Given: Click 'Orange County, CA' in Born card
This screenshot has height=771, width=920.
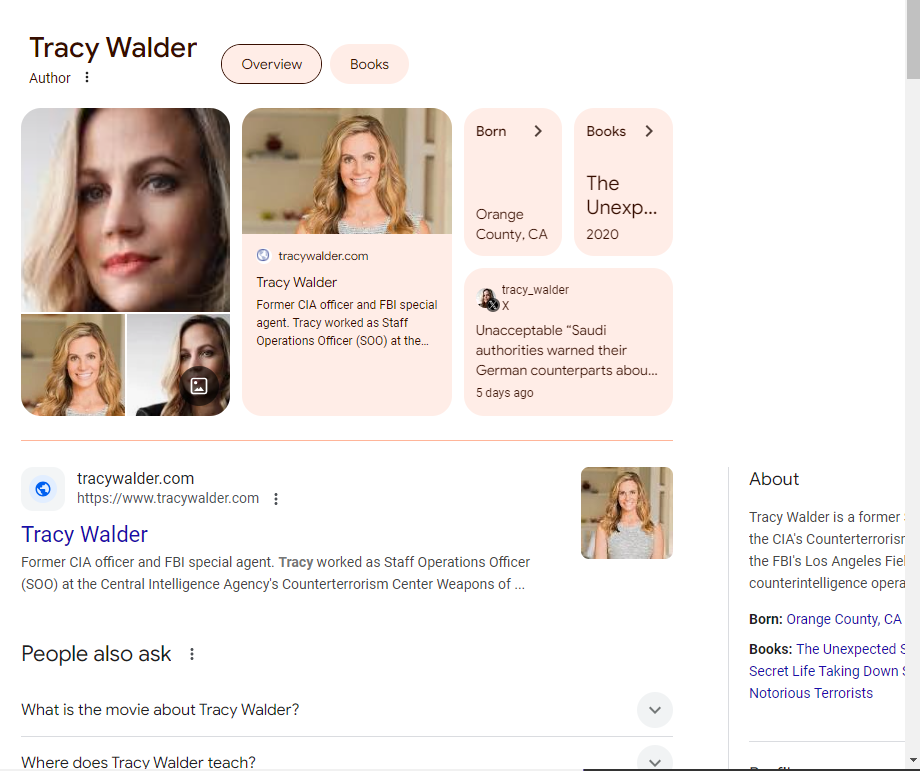Looking at the screenshot, I should click(x=512, y=224).
